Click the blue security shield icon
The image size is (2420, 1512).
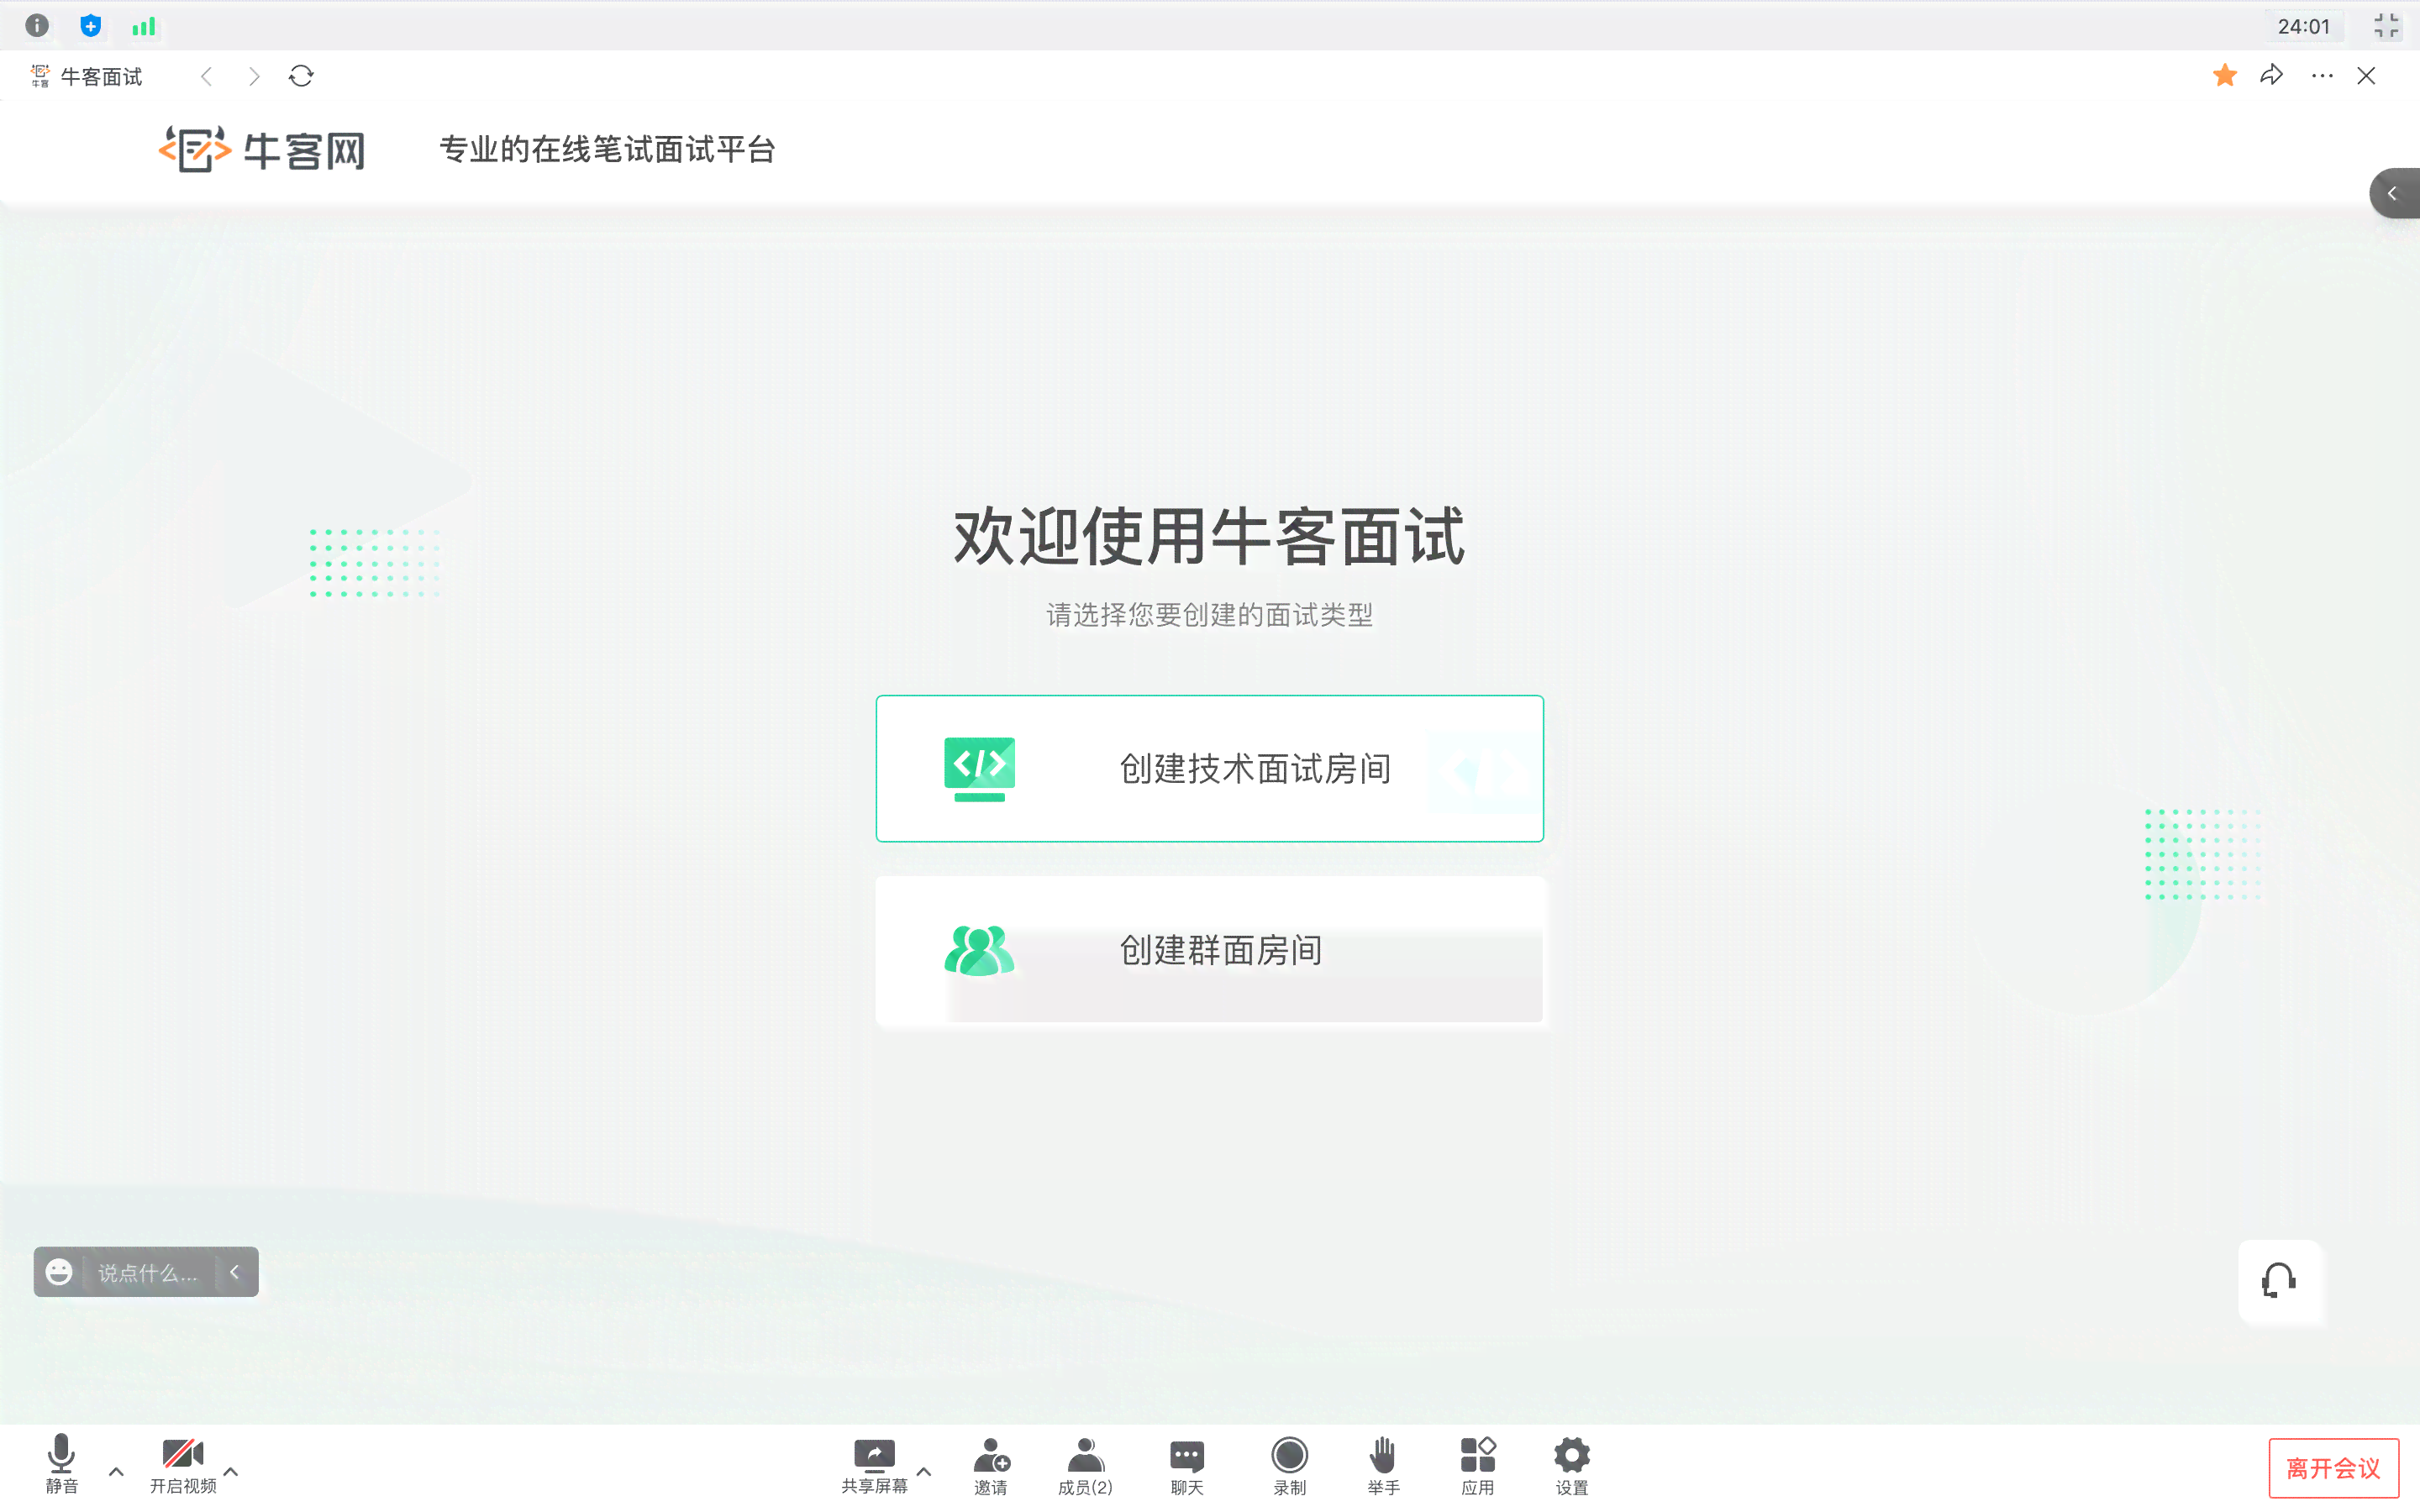[x=91, y=26]
